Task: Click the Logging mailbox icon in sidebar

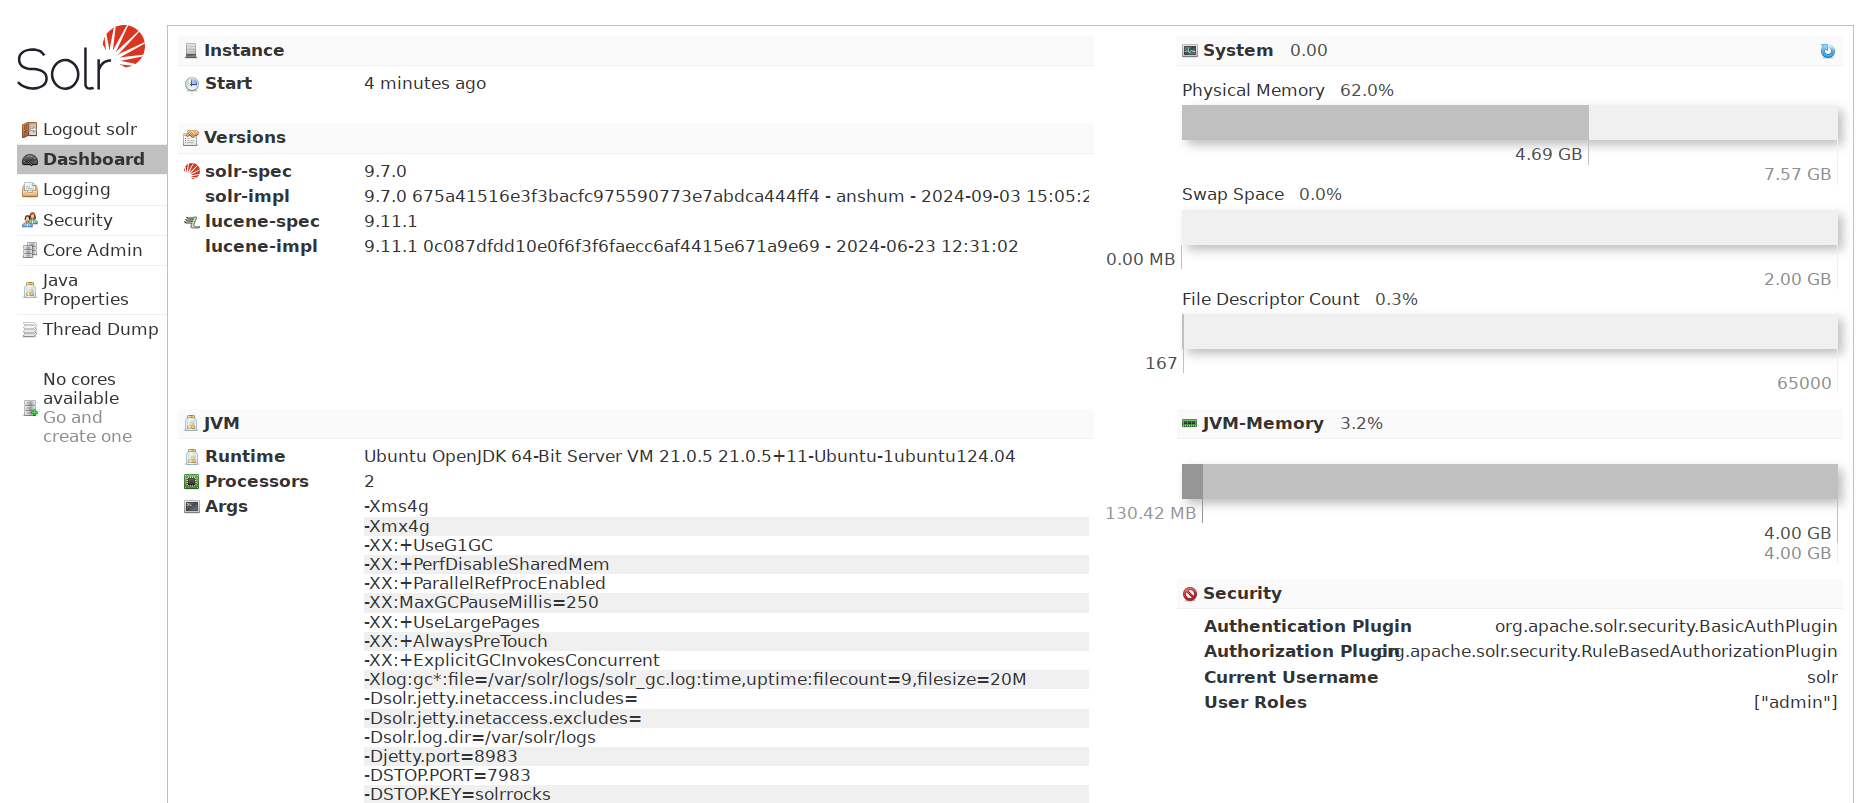Action: click(29, 189)
